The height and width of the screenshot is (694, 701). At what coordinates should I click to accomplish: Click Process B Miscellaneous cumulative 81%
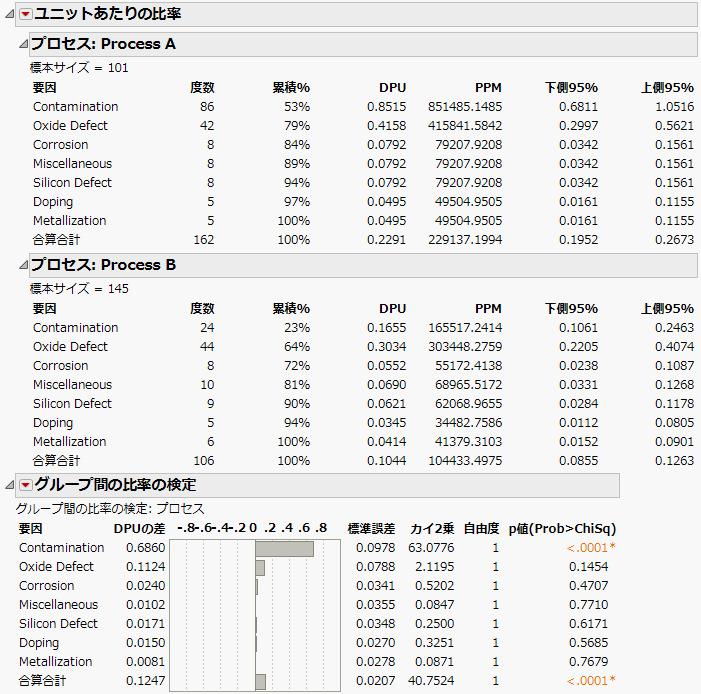[x=297, y=385]
